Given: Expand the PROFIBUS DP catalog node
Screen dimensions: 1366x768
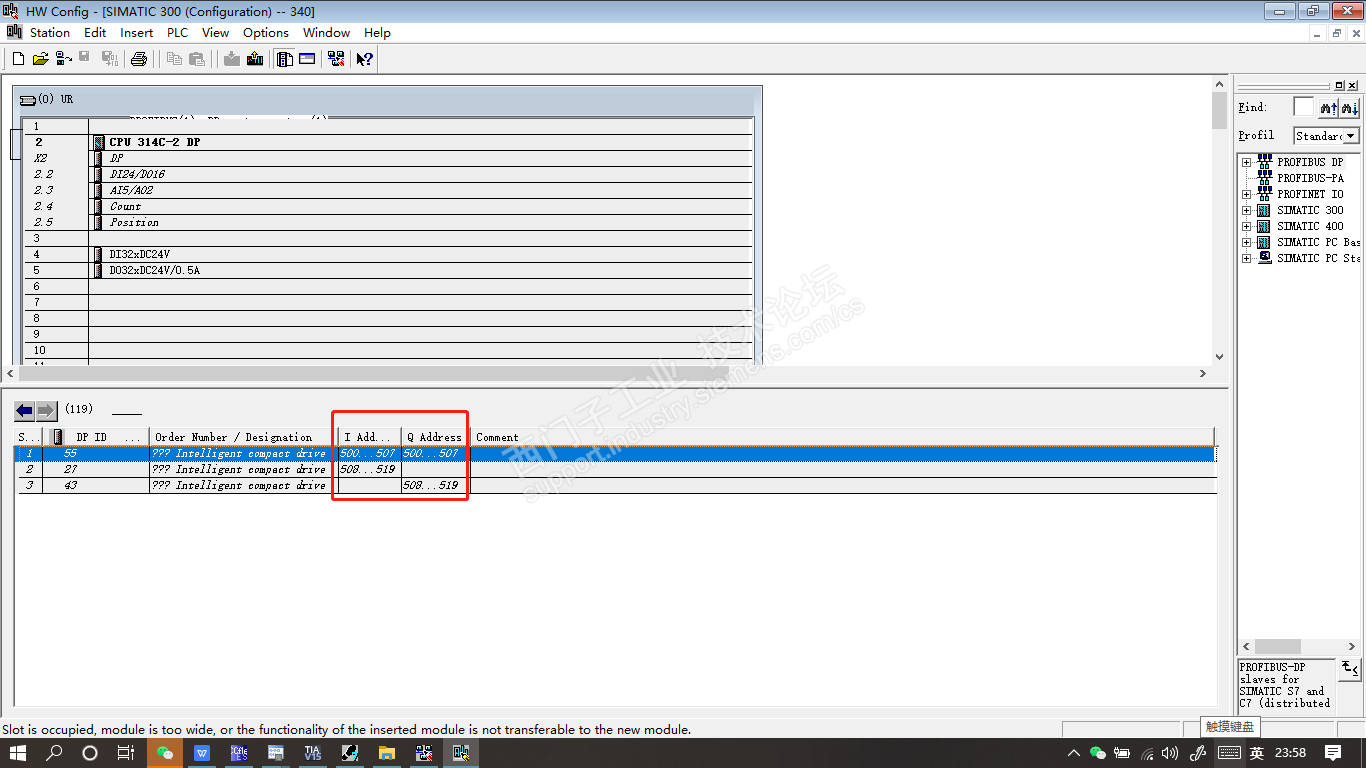Looking at the screenshot, I should click(1247, 162).
